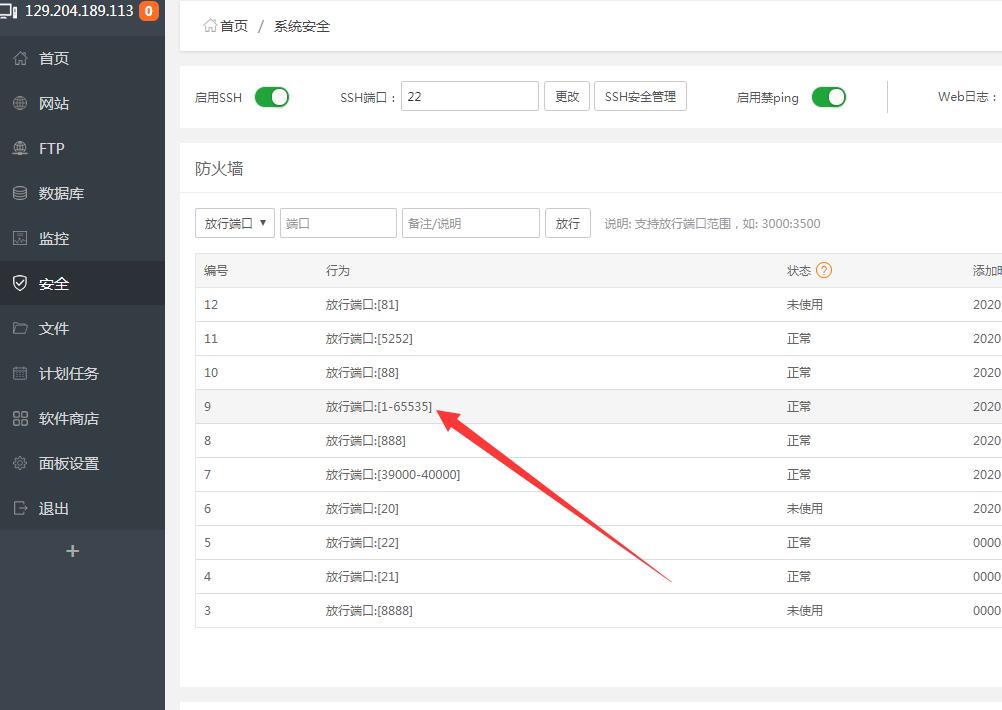
Task: Open 面板设置 in the sidebar
Action: click(68, 464)
